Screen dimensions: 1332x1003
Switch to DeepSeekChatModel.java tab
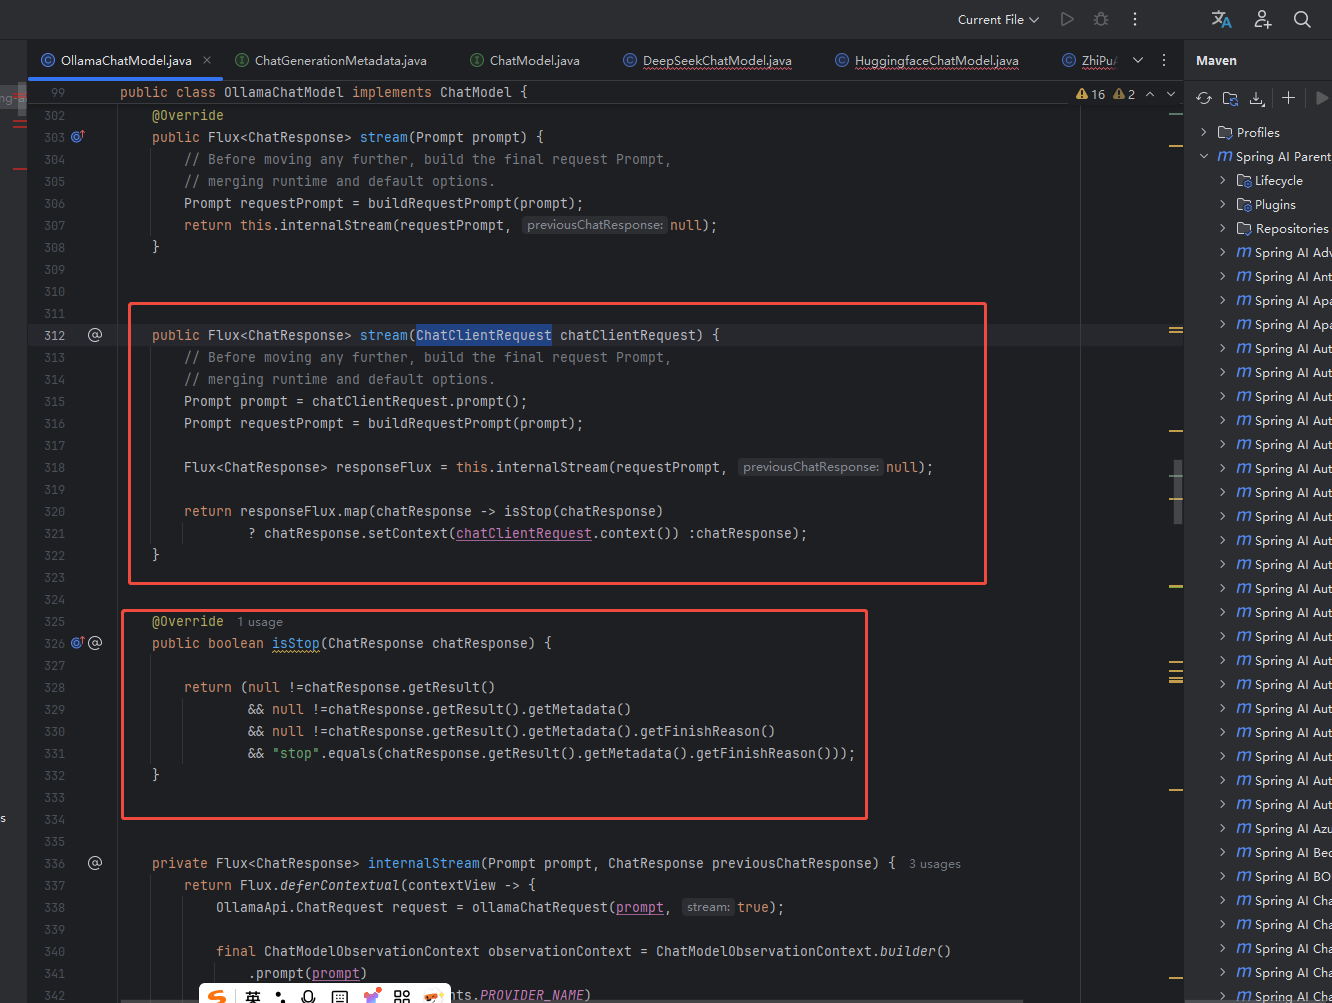pyautogui.click(x=707, y=60)
